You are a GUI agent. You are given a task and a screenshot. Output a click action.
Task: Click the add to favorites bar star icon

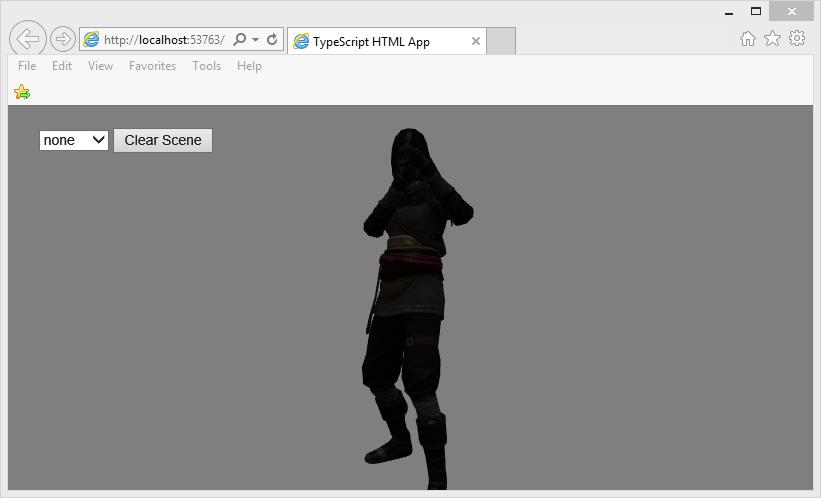(x=22, y=92)
